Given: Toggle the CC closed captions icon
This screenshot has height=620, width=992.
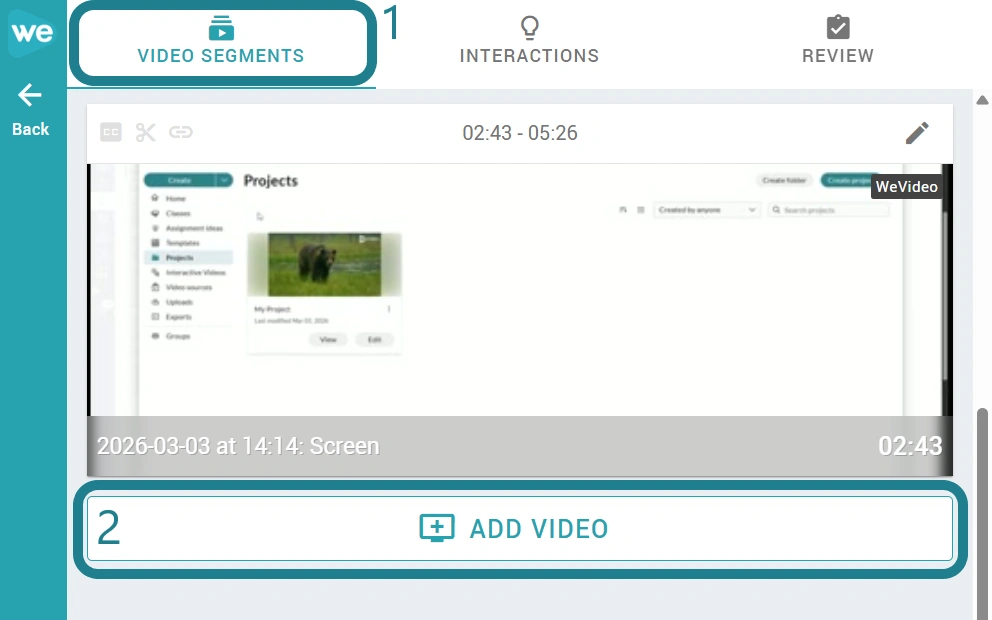Looking at the screenshot, I should click(x=111, y=132).
